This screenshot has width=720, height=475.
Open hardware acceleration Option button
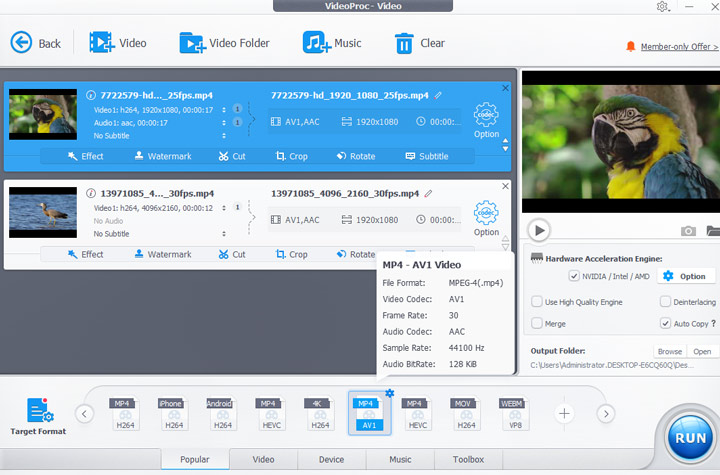coord(686,276)
